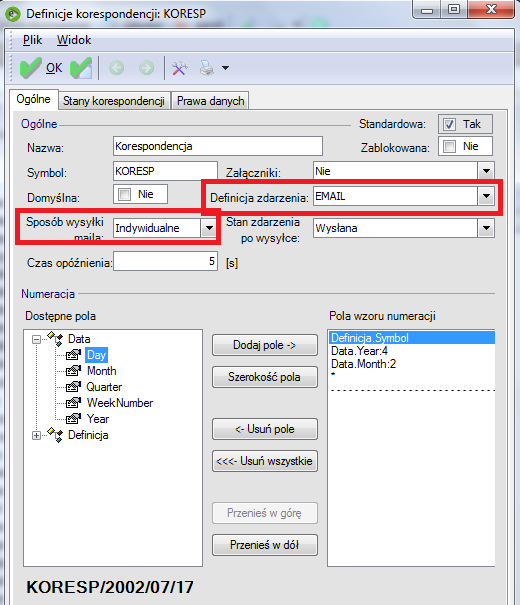The width and height of the screenshot is (520, 605).
Task: Switch to the Ogólne tab
Action: 34,99
